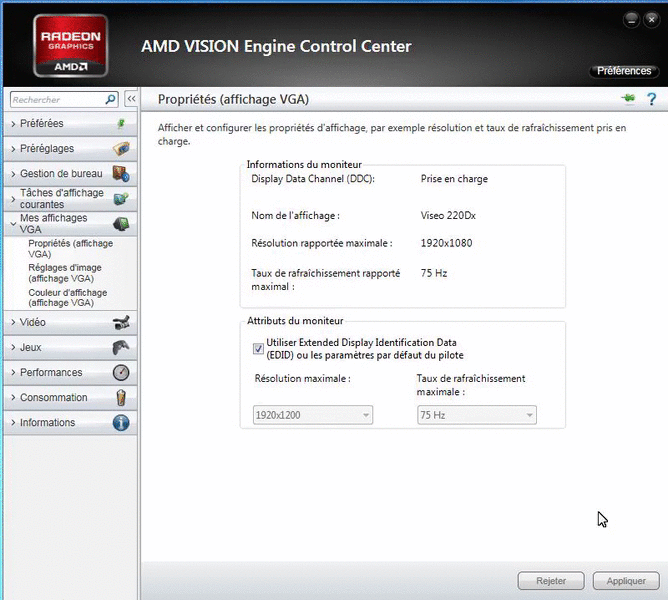Open the Taux de rafraîchissement maximale dropdown
The height and width of the screenshot is (600, 668).
(477, 415)
